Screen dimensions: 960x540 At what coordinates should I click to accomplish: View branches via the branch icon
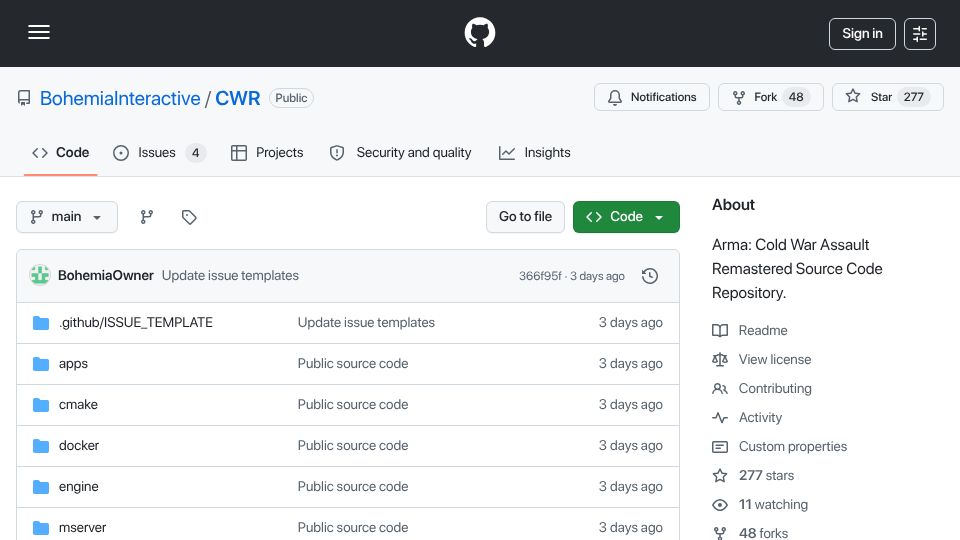[146, 217]
